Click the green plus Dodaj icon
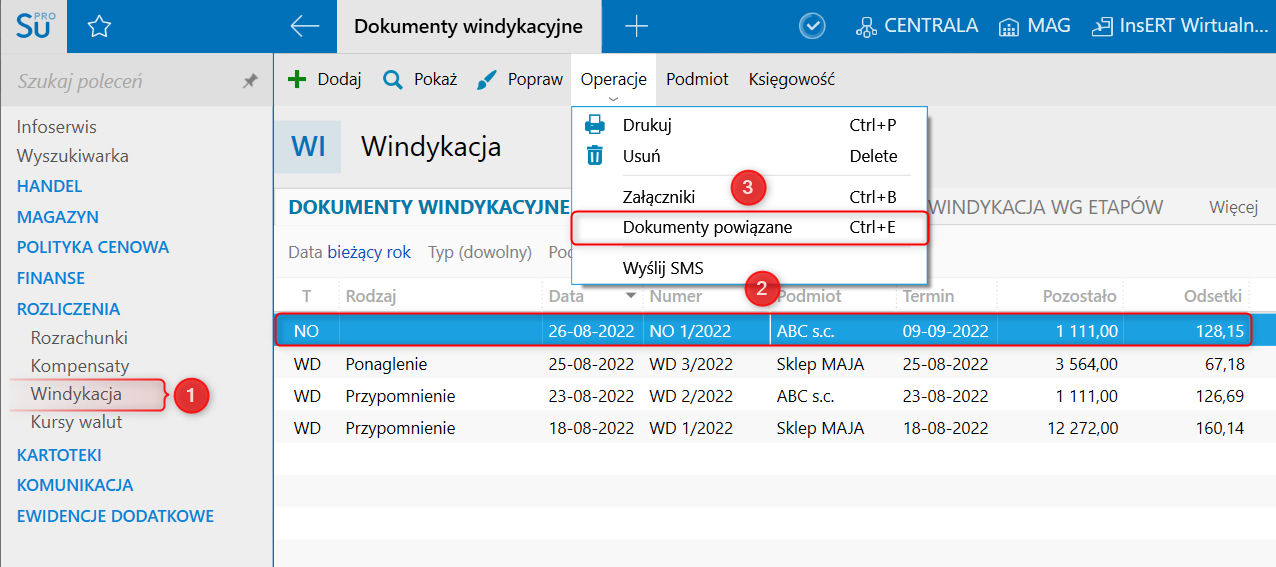The image size is (1276, 567). [x=297, y=79]
